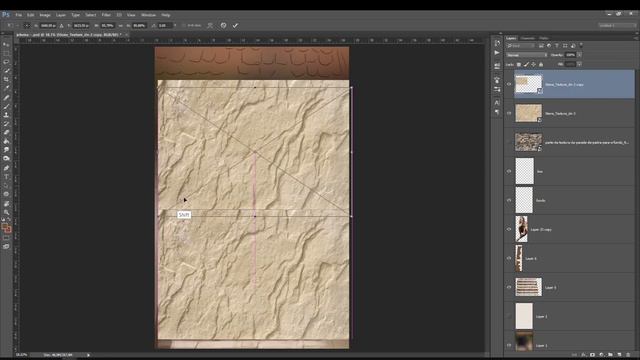Click the foreground color swatch
640x360 pixels.
(4, 227)
